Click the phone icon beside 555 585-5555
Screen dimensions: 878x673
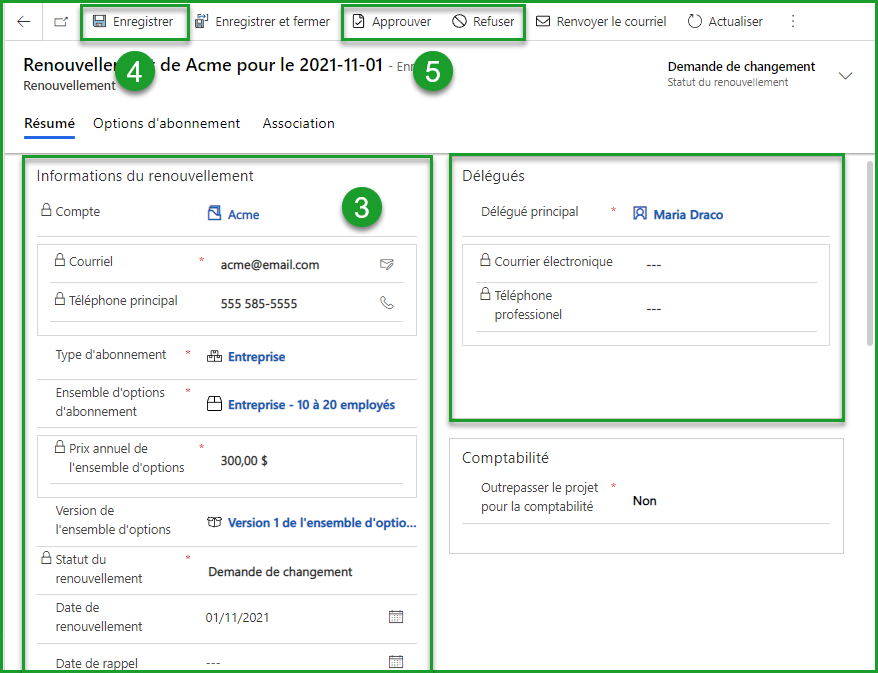tap(387, 302)
